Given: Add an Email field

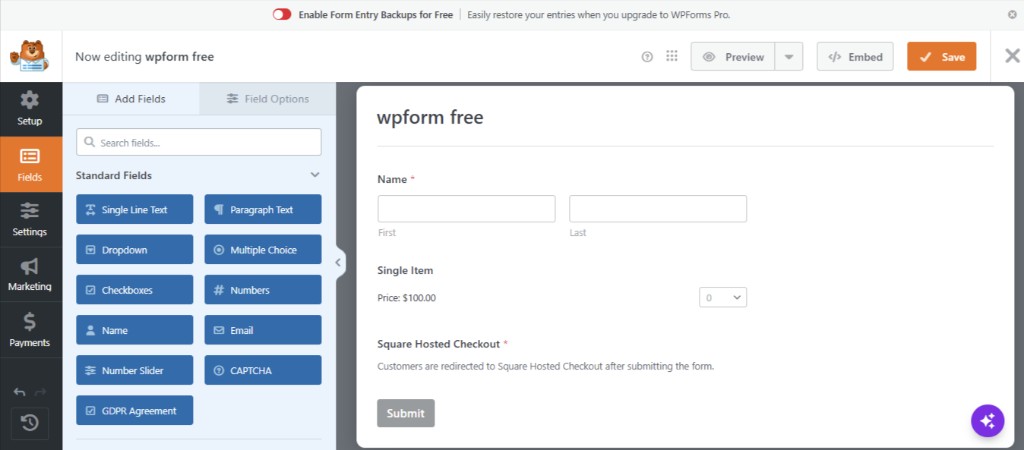Looking at the screenshot, I should [x=263, y=330].
